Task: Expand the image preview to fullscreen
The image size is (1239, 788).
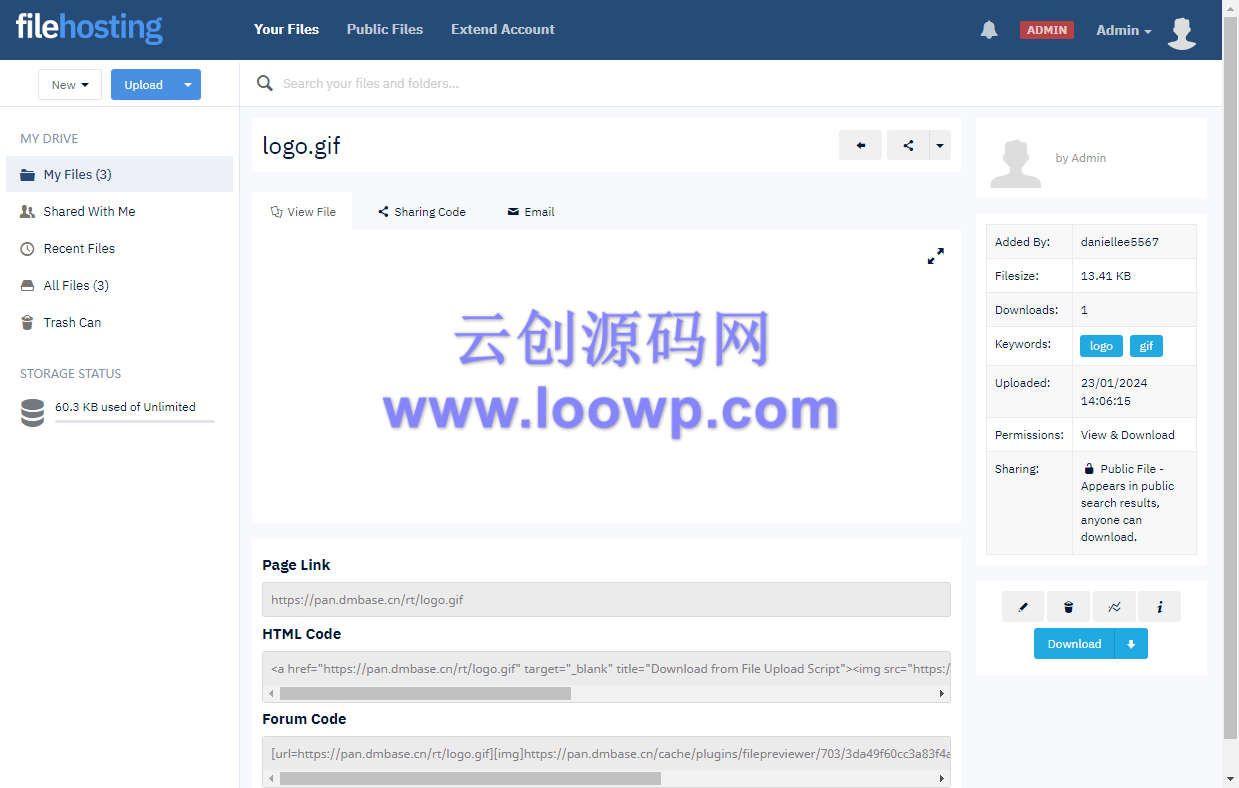Action: (935, 256)
